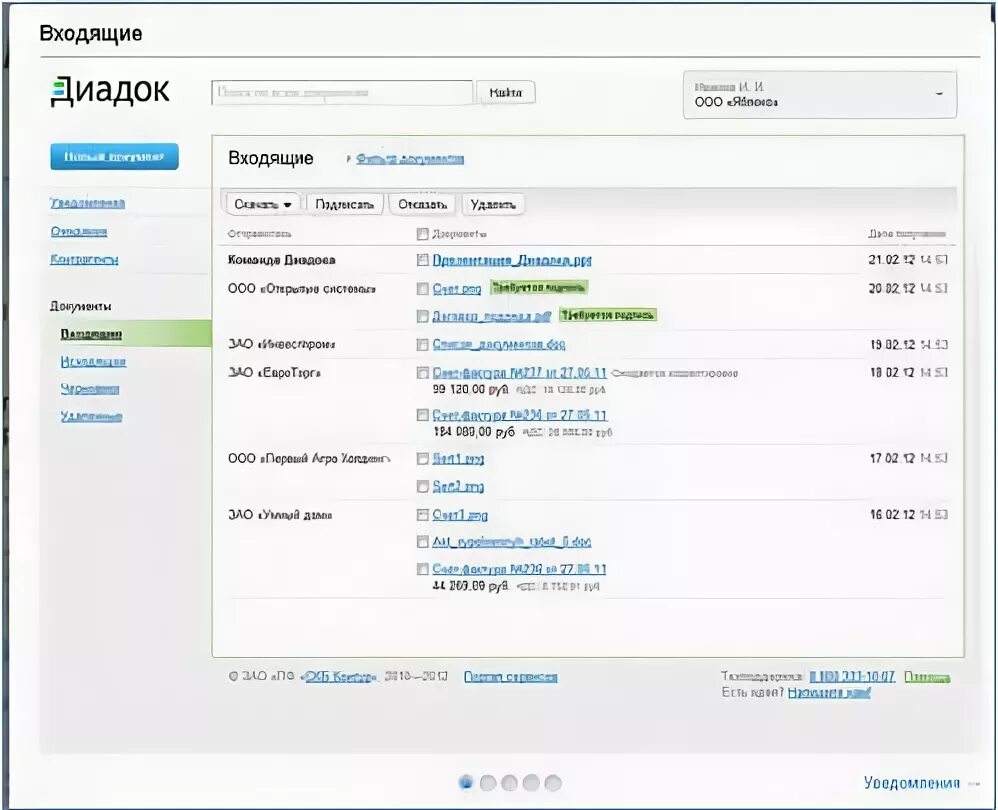The height and width of the screenshot is (810, 998).
Task: Check the 44 000 руб invoice checkbox
Action: [422, 569]
